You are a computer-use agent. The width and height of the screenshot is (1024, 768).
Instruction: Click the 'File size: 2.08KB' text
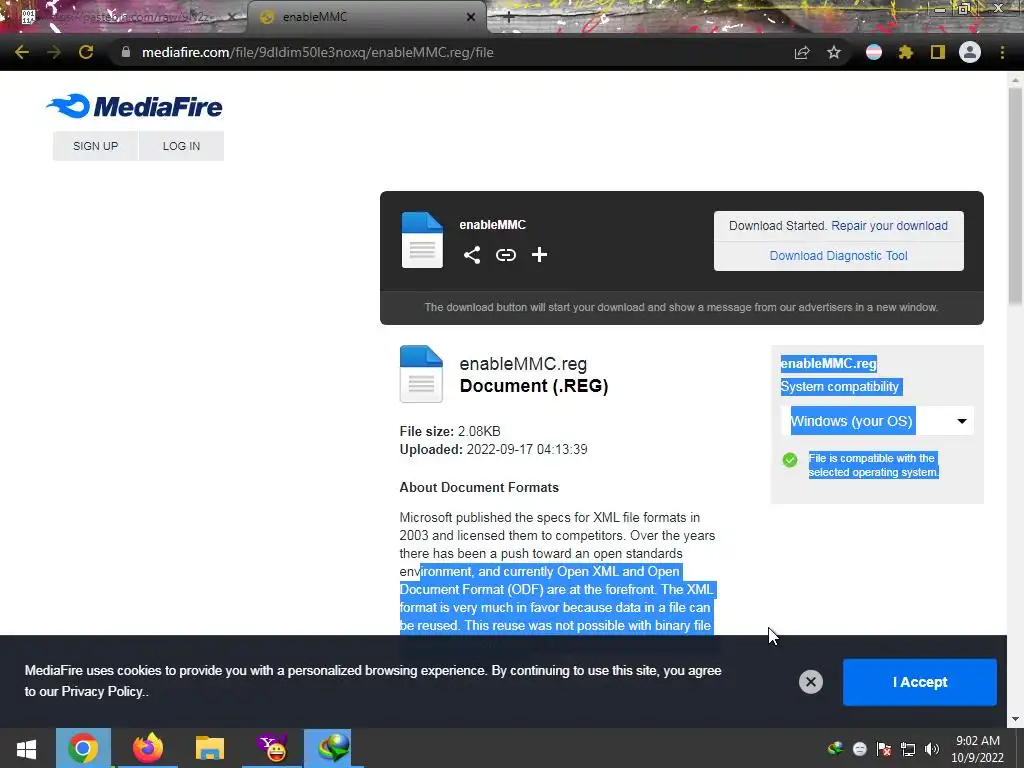click(450, 431)
